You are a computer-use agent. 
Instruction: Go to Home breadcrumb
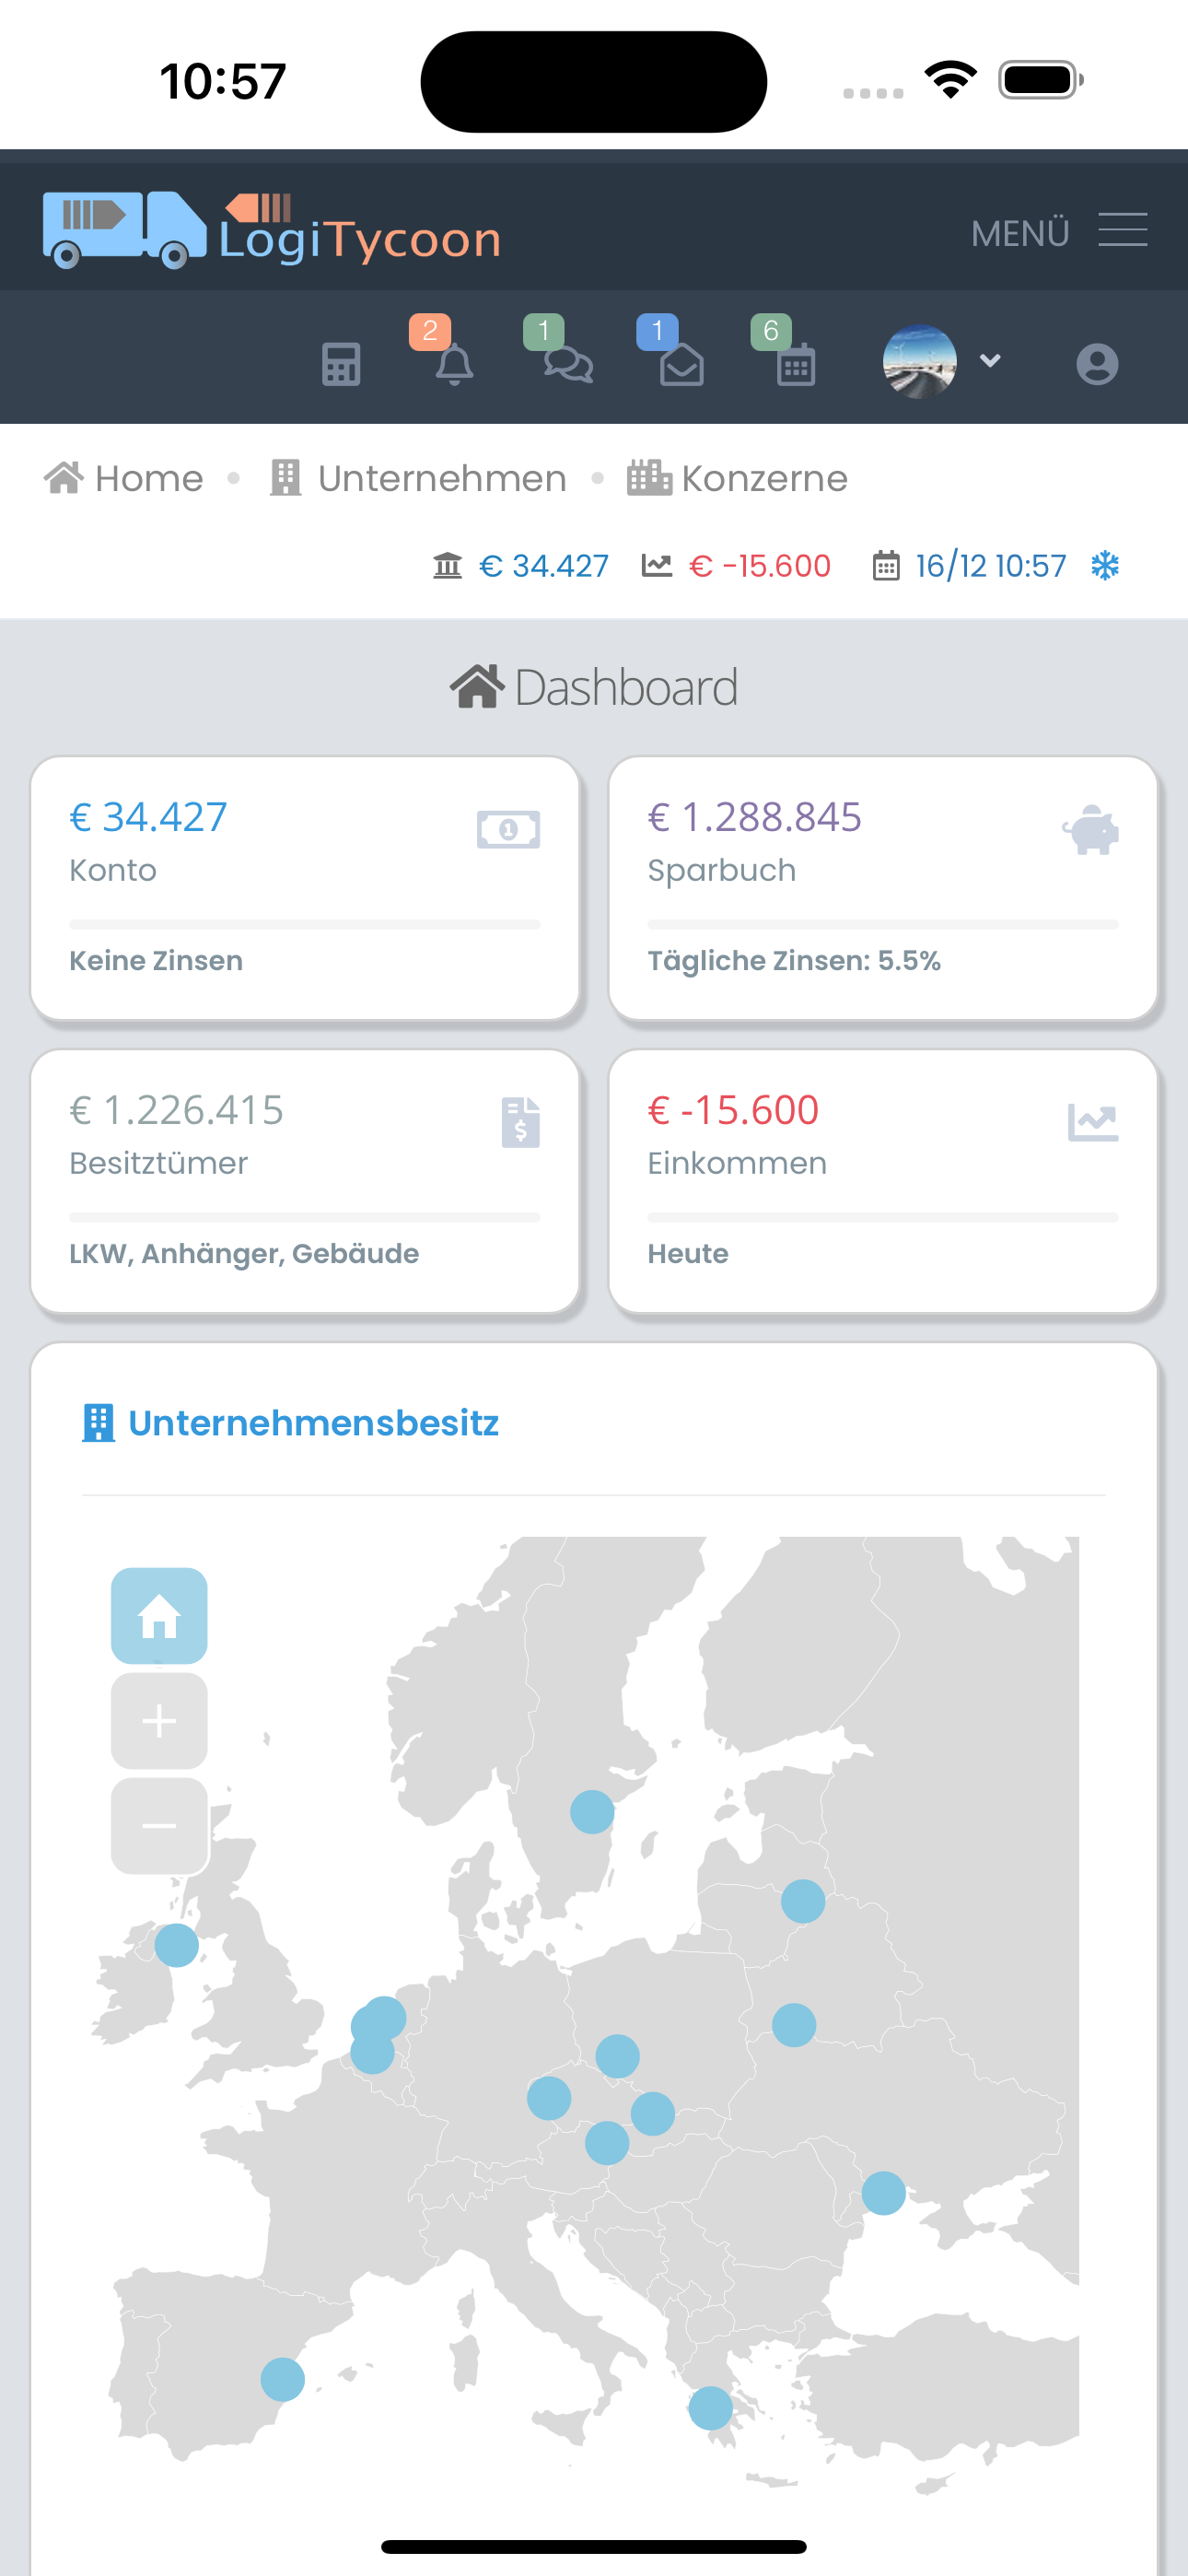[125, 479]
